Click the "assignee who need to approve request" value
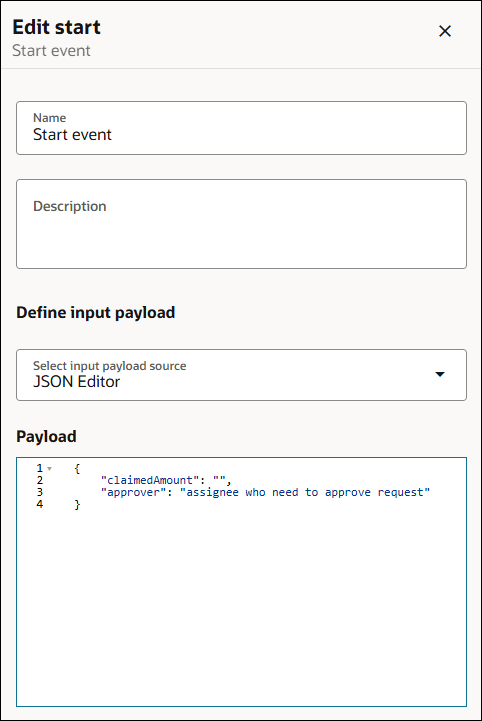 [x=305, y=492]
